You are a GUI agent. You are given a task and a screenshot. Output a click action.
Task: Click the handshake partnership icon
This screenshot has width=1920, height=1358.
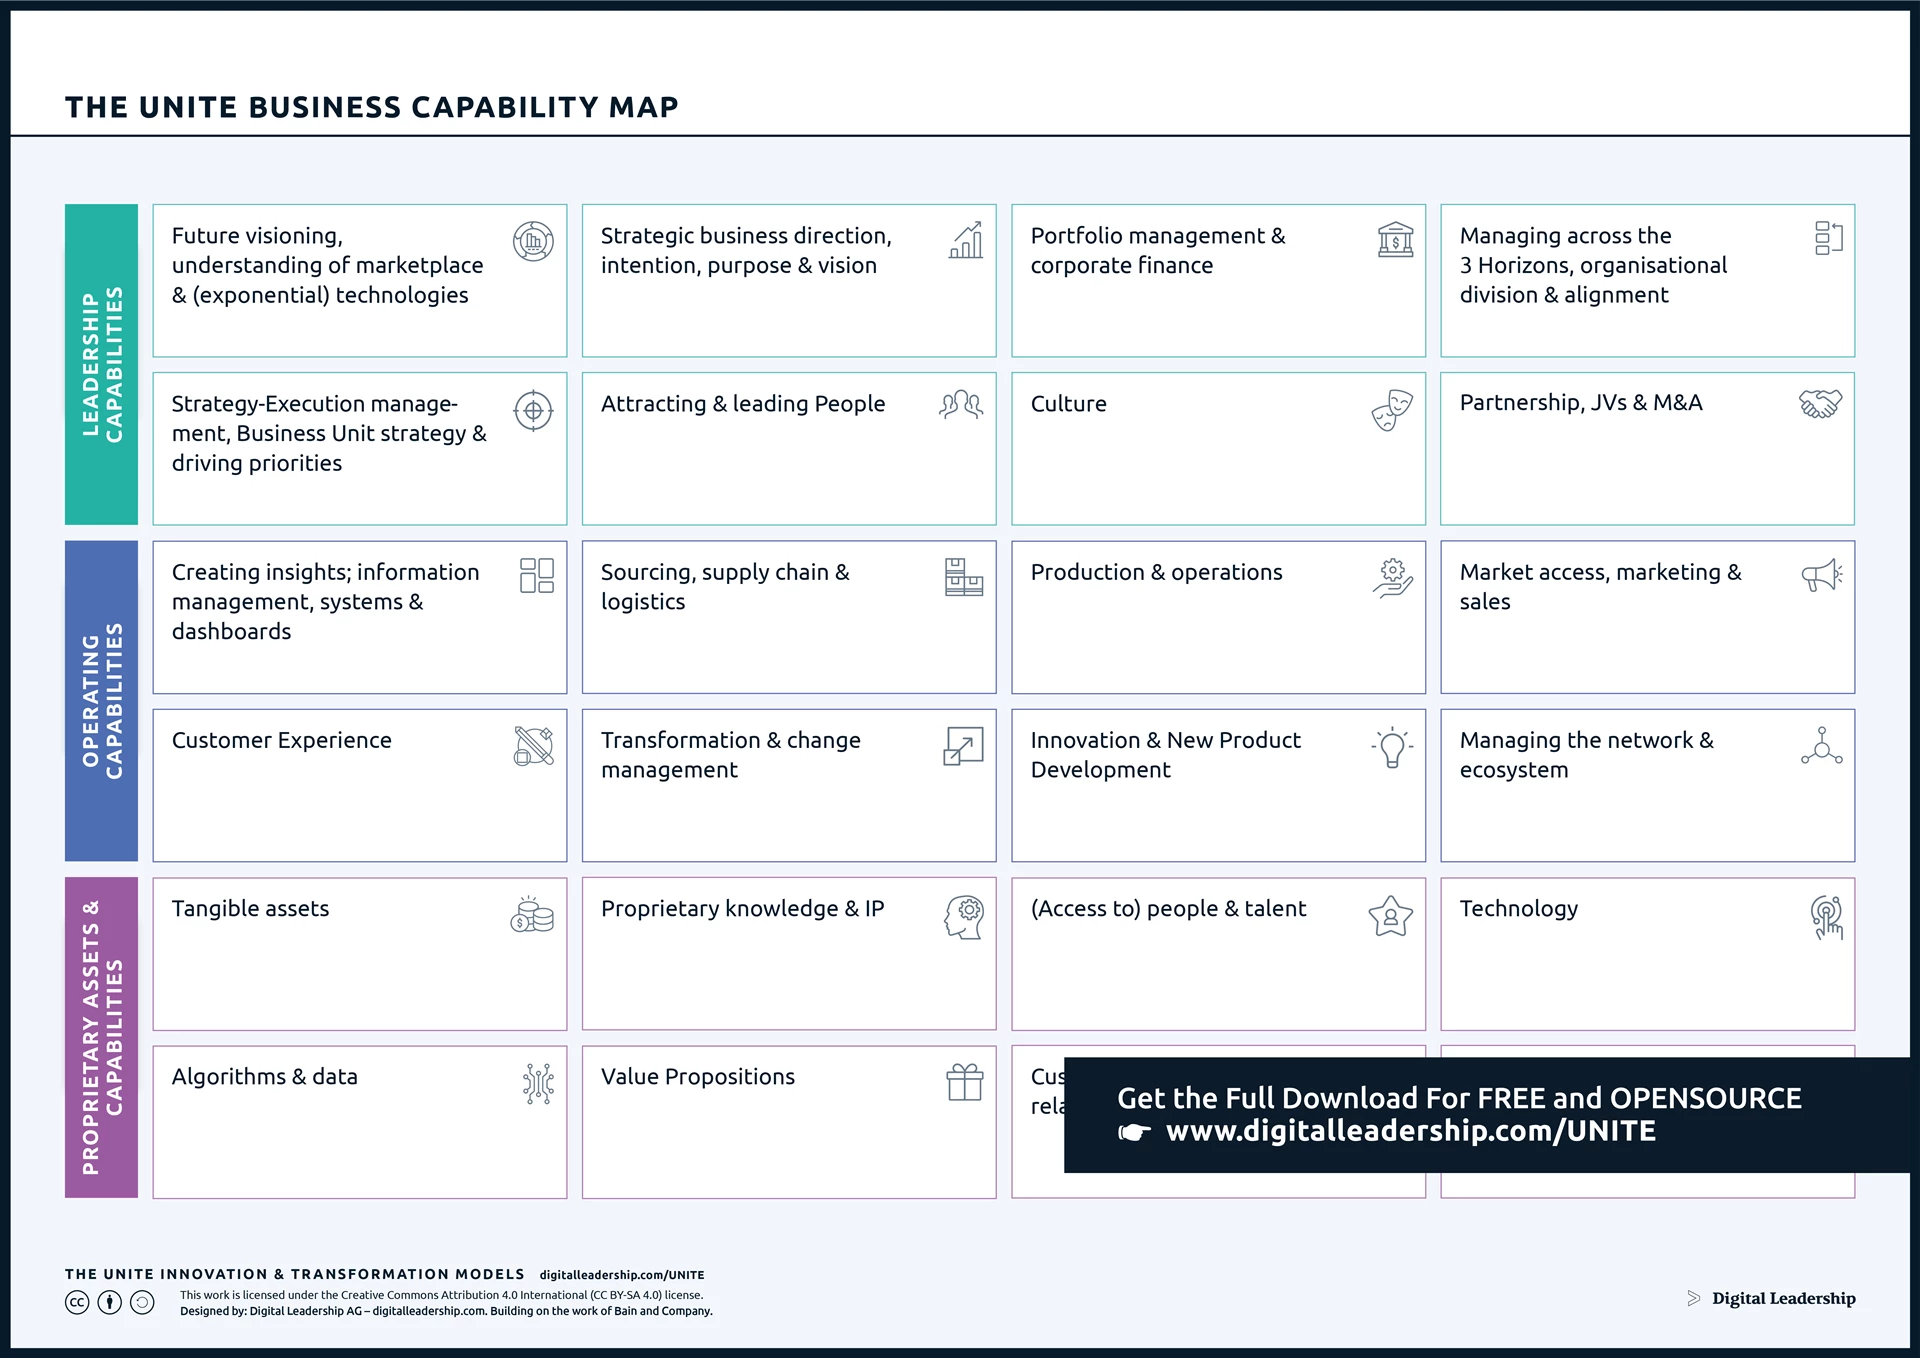[x=1820, y=404]
